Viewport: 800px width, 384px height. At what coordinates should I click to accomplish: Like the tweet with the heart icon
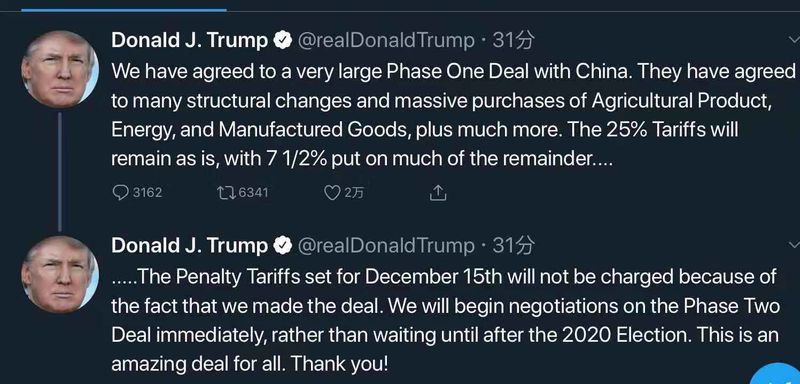[x=333, y=193]
